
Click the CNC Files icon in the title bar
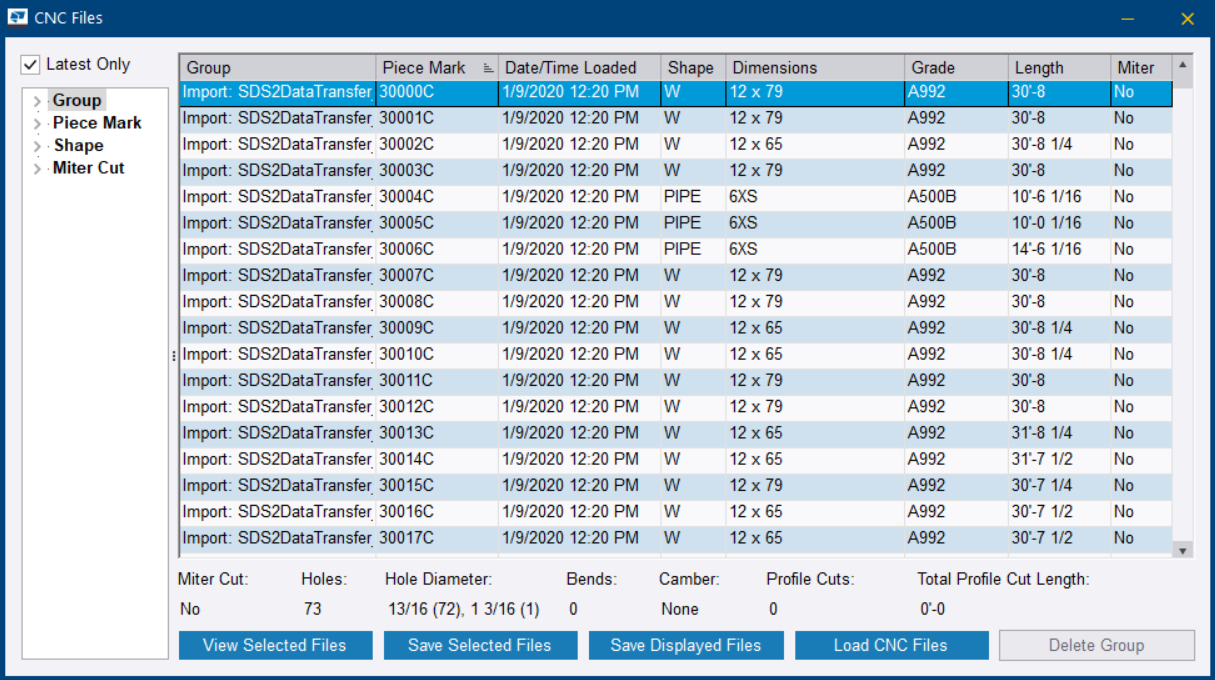click(16, 16)
